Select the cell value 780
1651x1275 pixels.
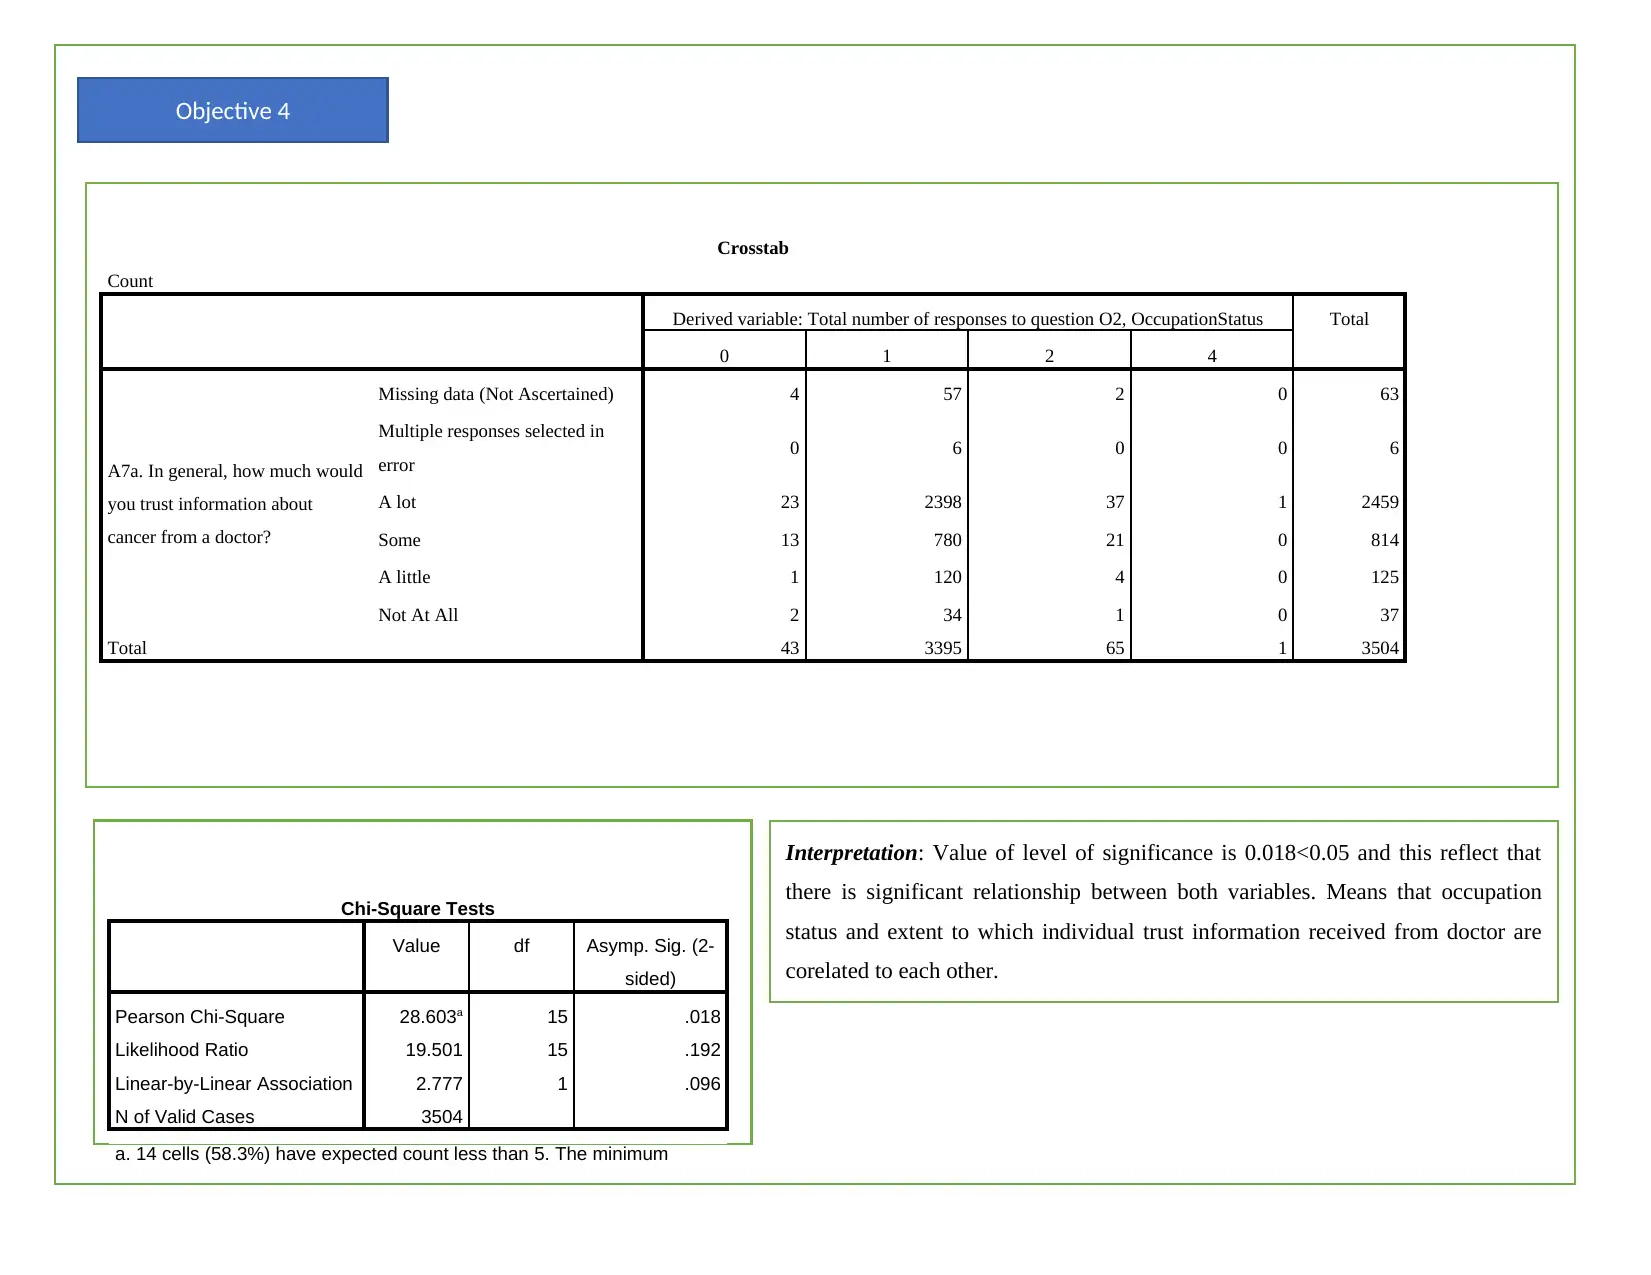tap(947, 540)
